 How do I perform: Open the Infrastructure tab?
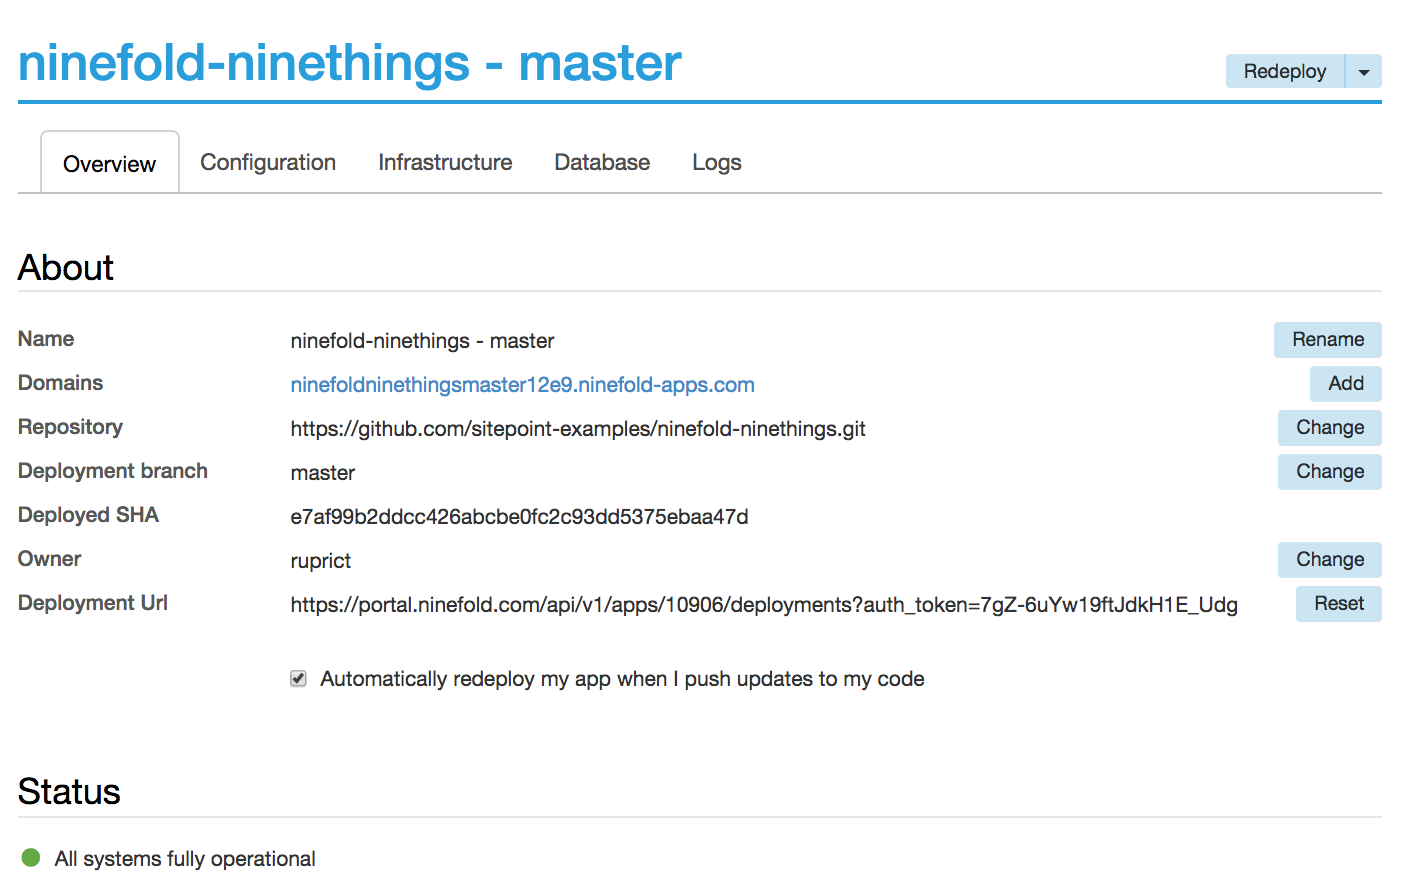click(445, 161)
